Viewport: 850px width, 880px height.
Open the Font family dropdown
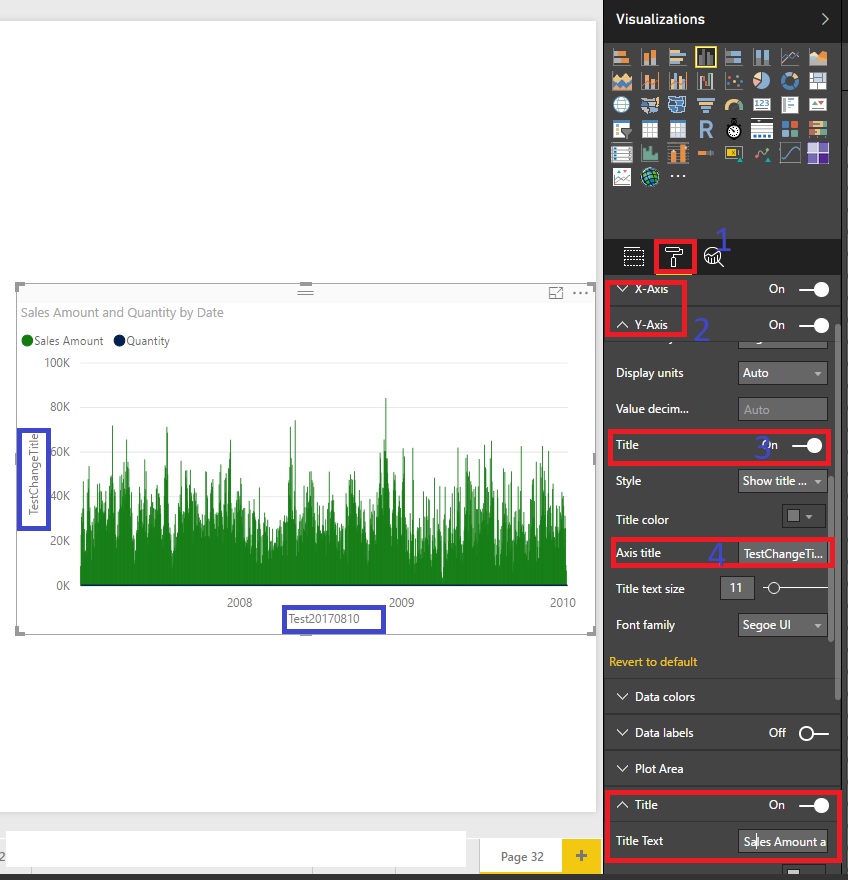(783, 625)
